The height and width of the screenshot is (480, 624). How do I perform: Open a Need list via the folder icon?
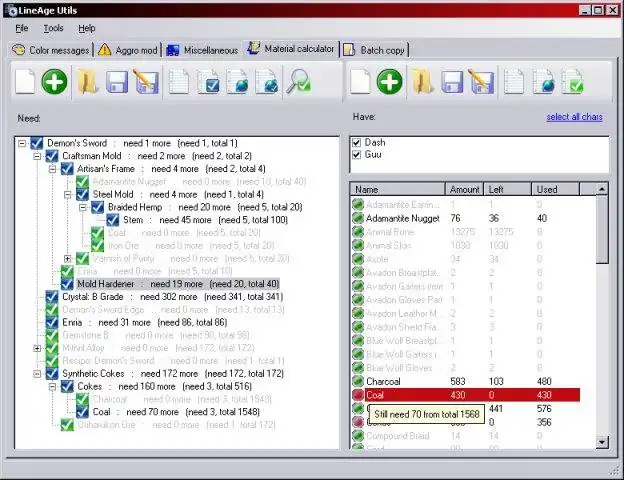point(87,82)
